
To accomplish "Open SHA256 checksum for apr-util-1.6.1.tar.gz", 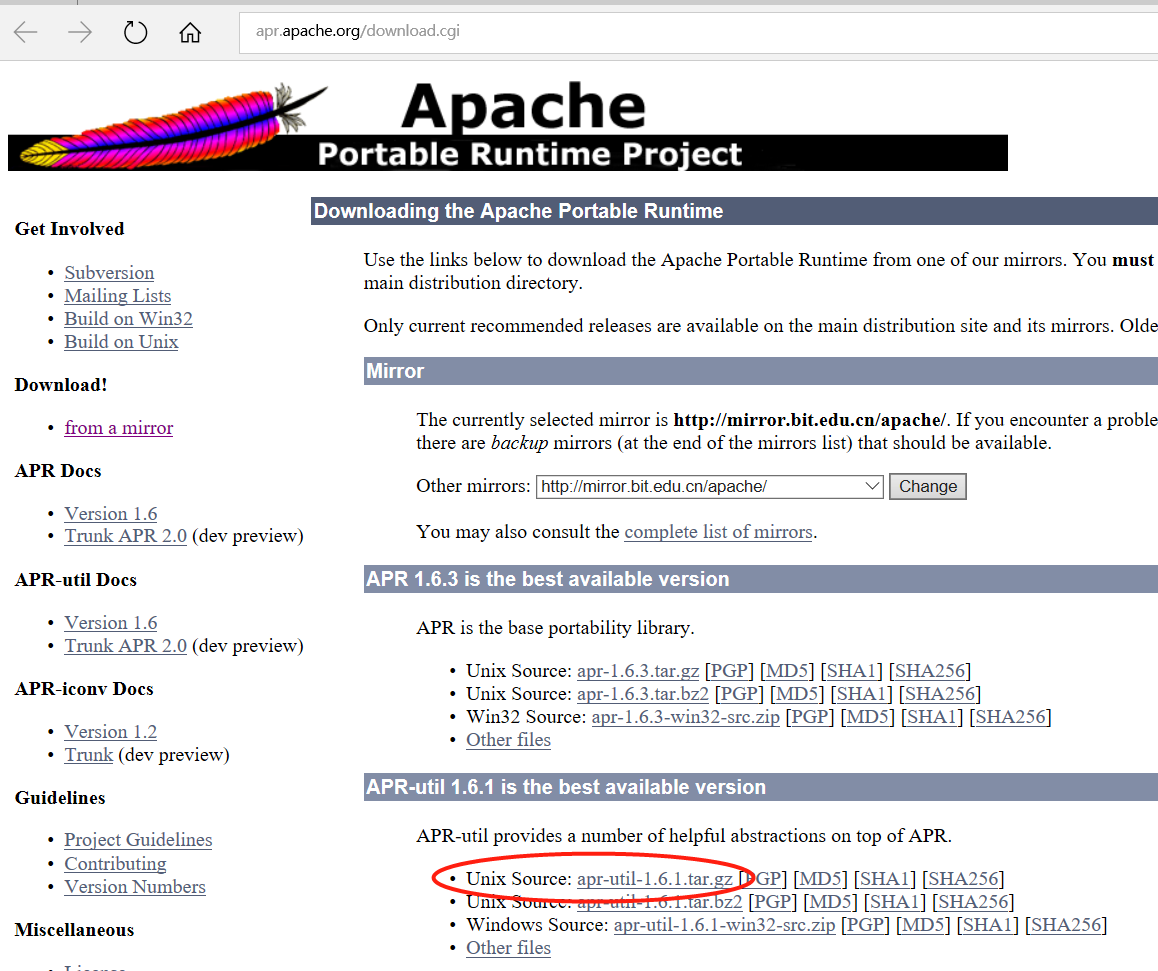I will point(963,879).
